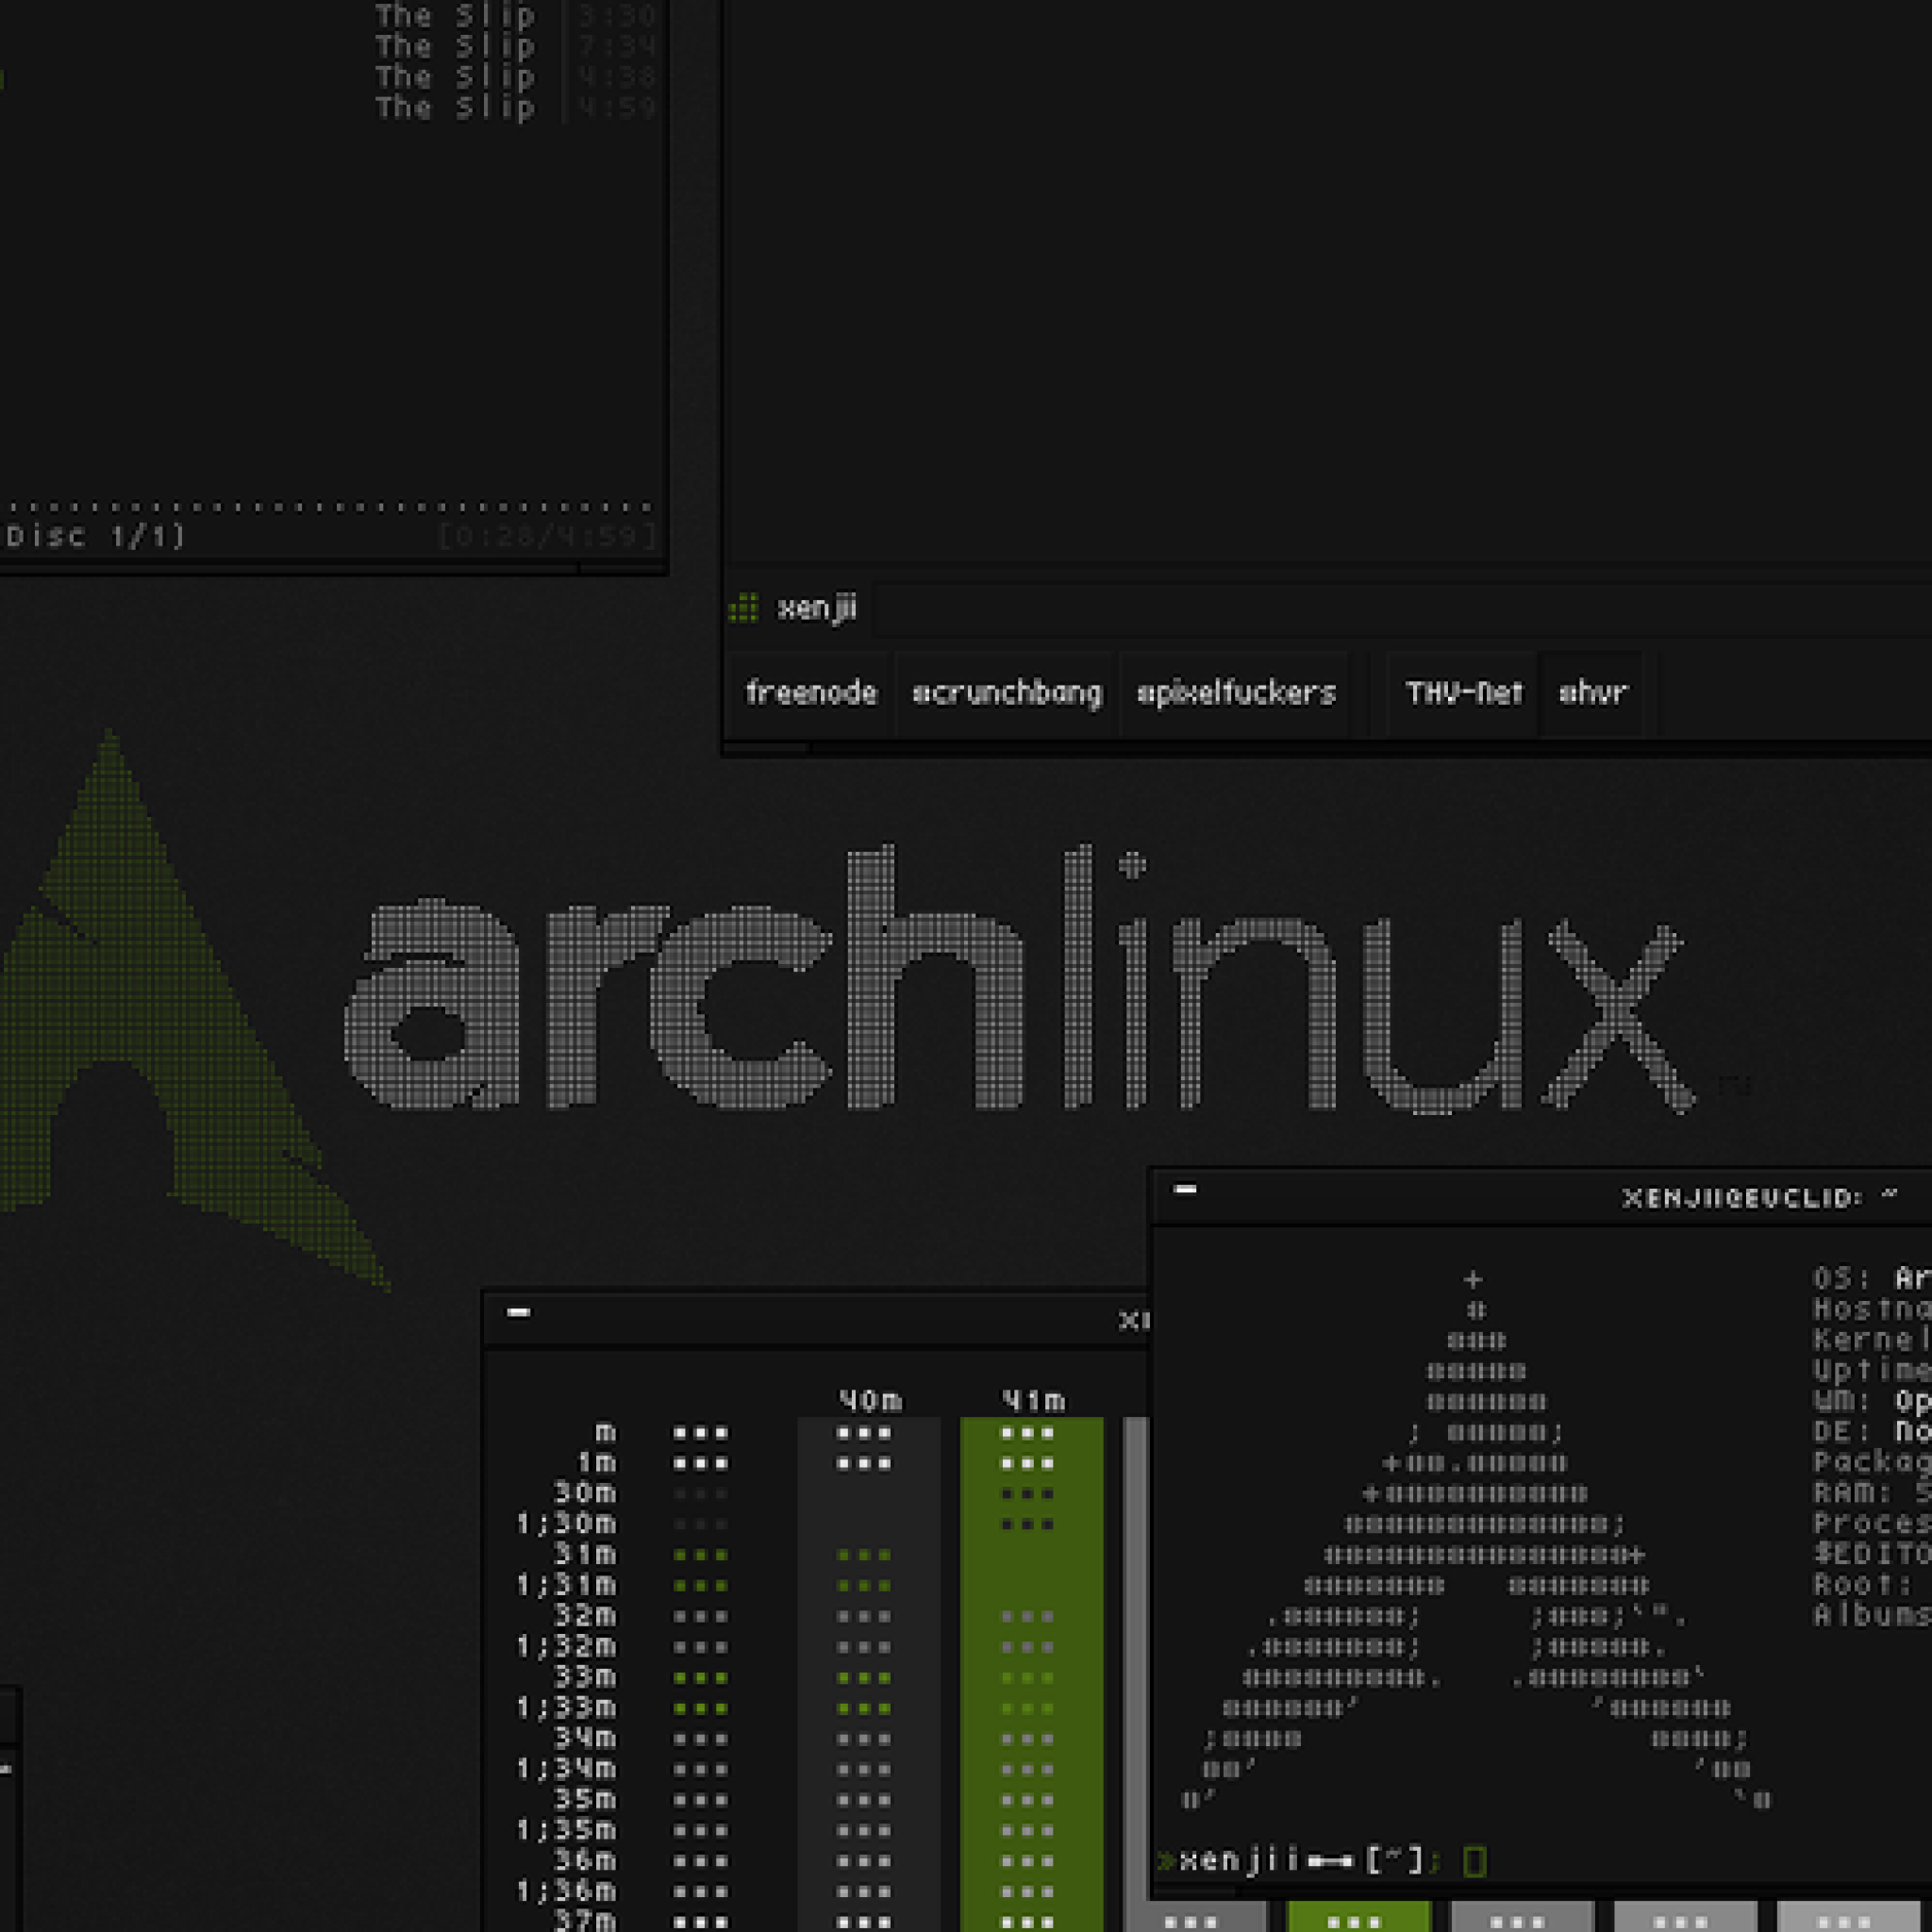Focus the IRC message input beside xenjii
This screenshot has width=1932, height=1932.
[x=1400, y=608]
